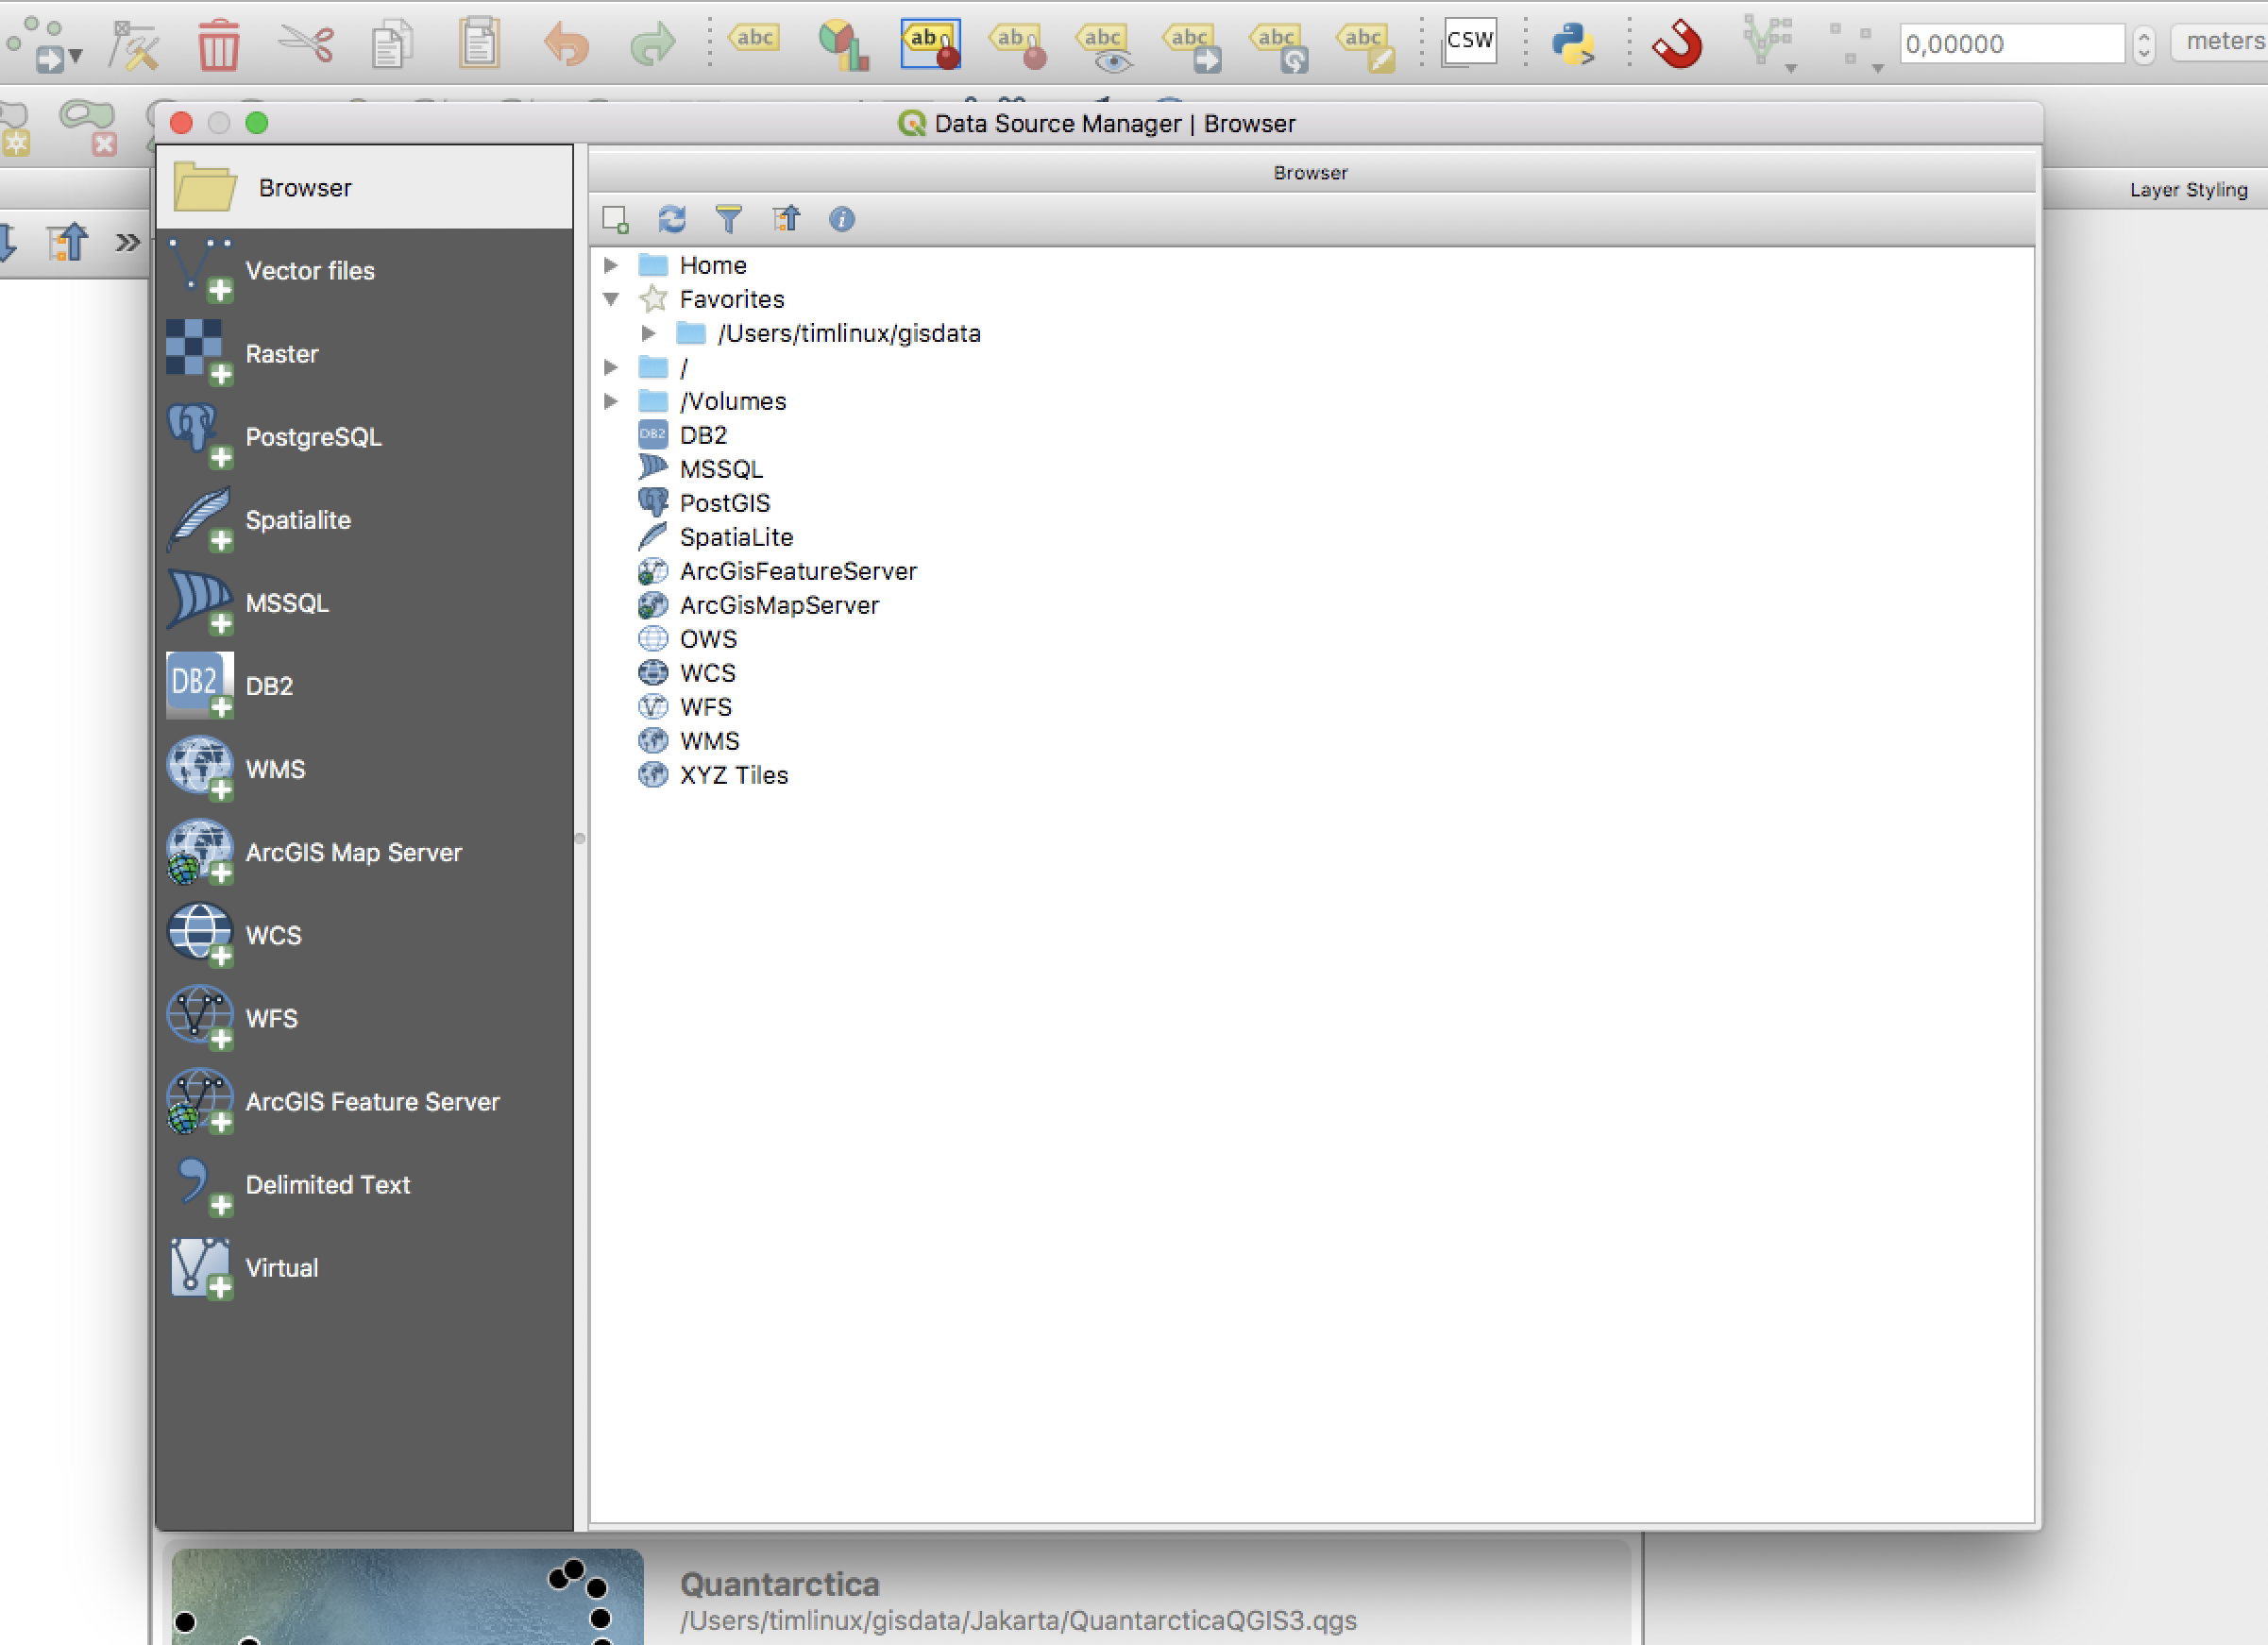Click the ArcGIS Feature Server sidebar icon
2268x1645 pixels.
pyautogui.click(x=200, y=1101)
